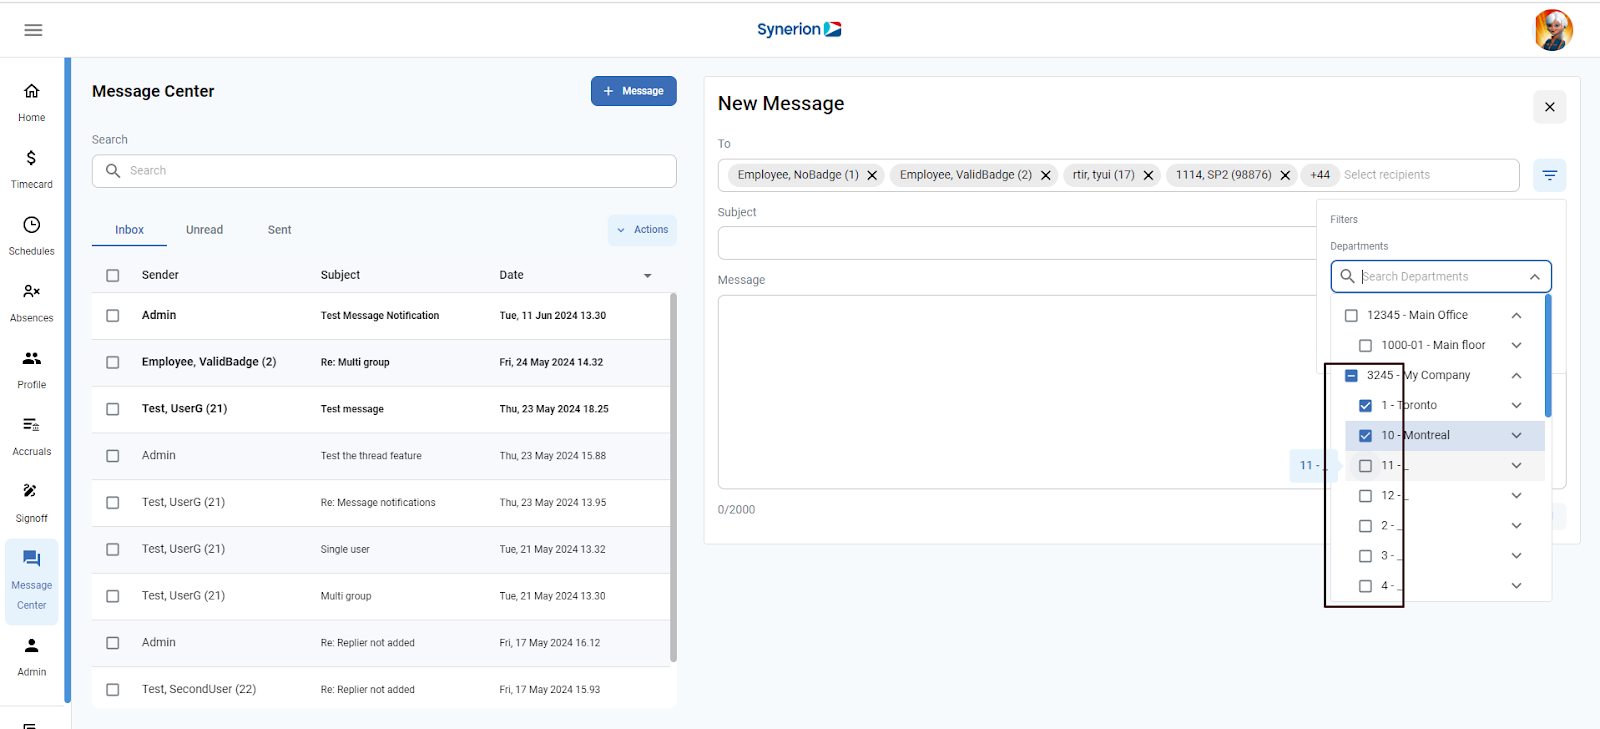Toggle select-all messages checkbox in header
1600x729 pixels.
coord(113,275)
